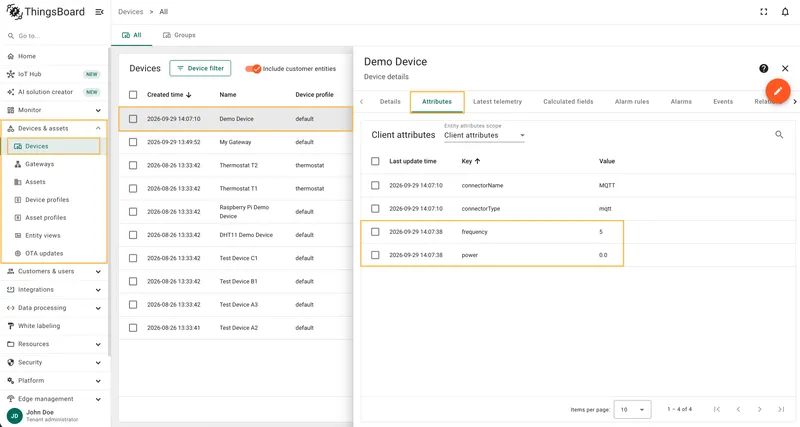Check the Thermostat T2 row checkbox
Image resolution: width=800 pixels, height=427 pixels.
133,165
